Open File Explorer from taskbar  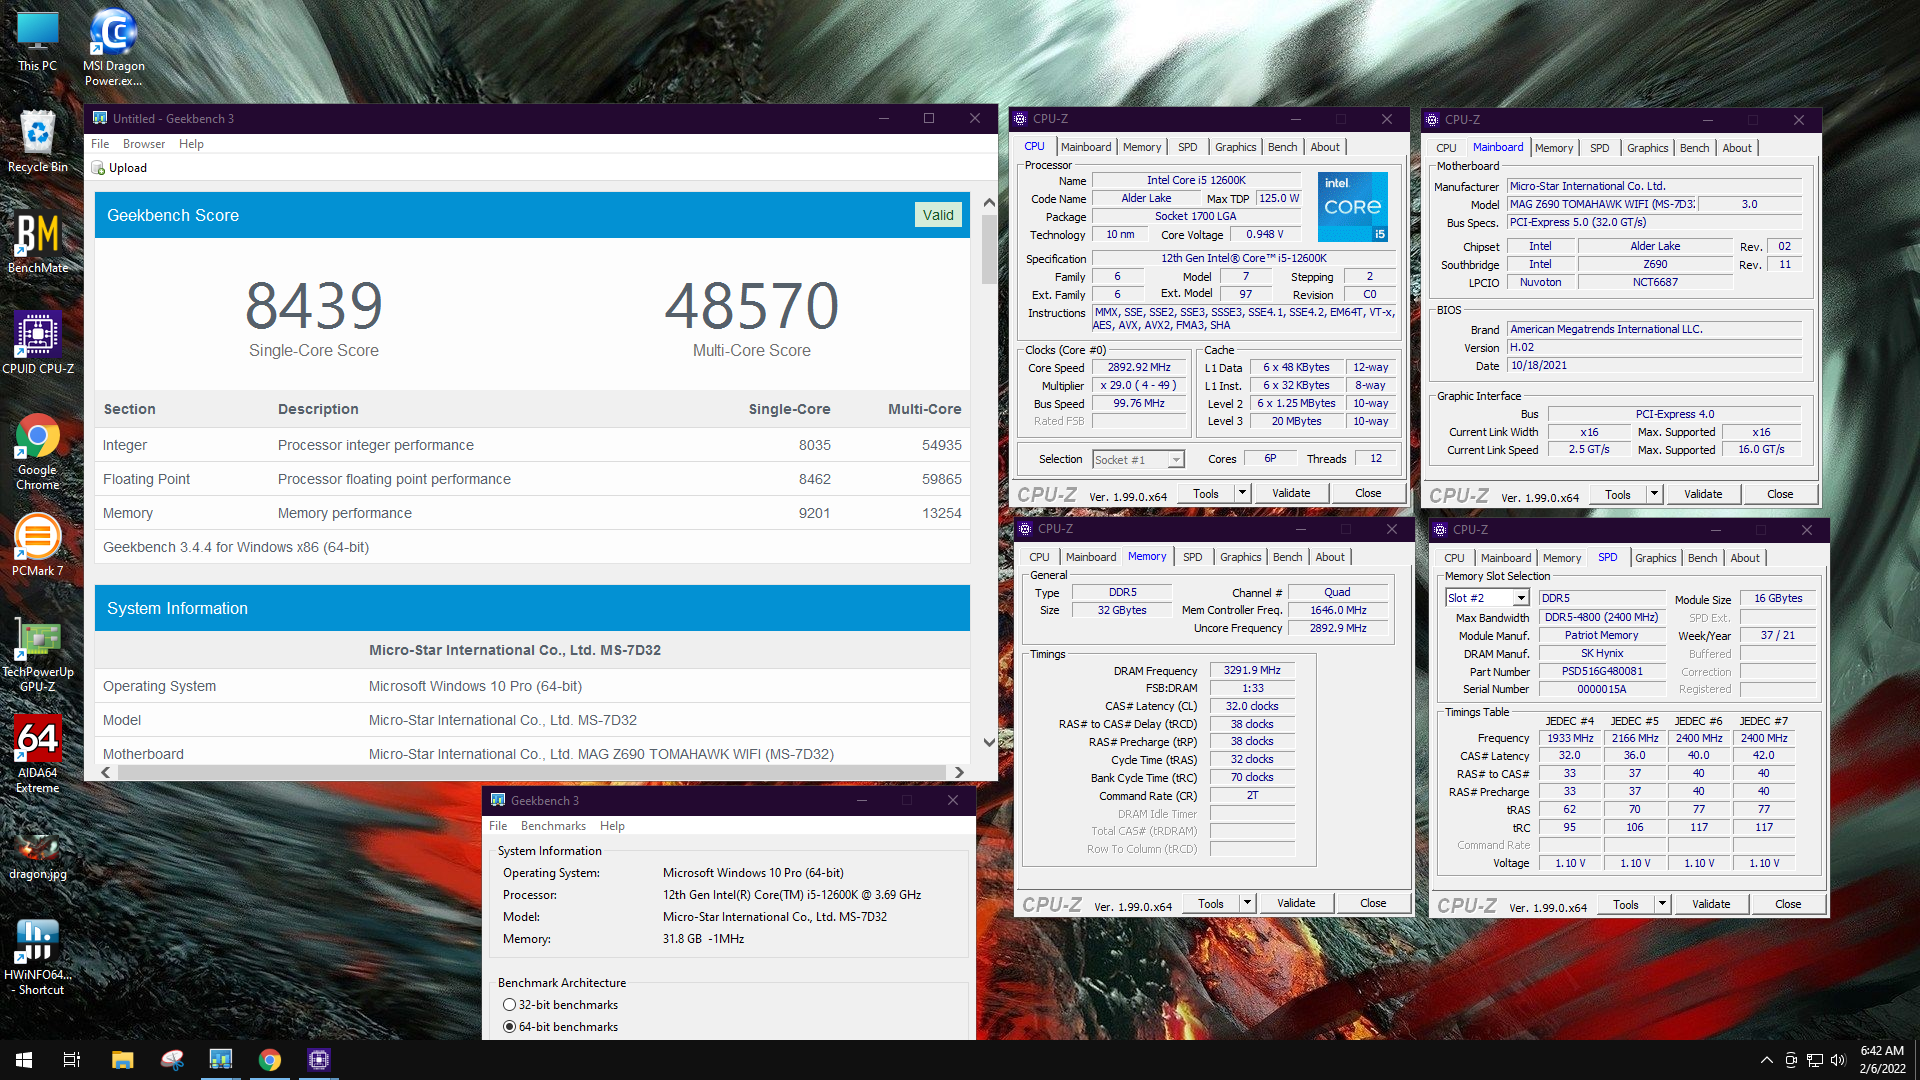tap(122, 1060)
